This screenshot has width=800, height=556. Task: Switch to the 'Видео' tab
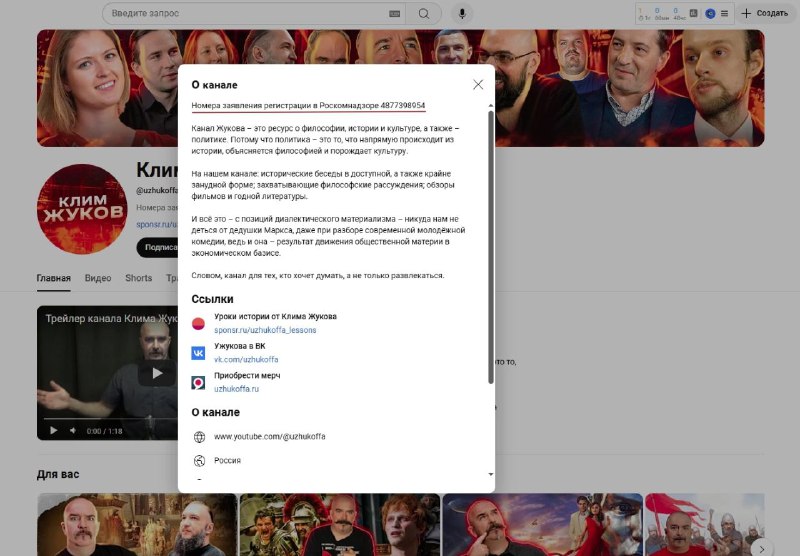click(98, 278)
